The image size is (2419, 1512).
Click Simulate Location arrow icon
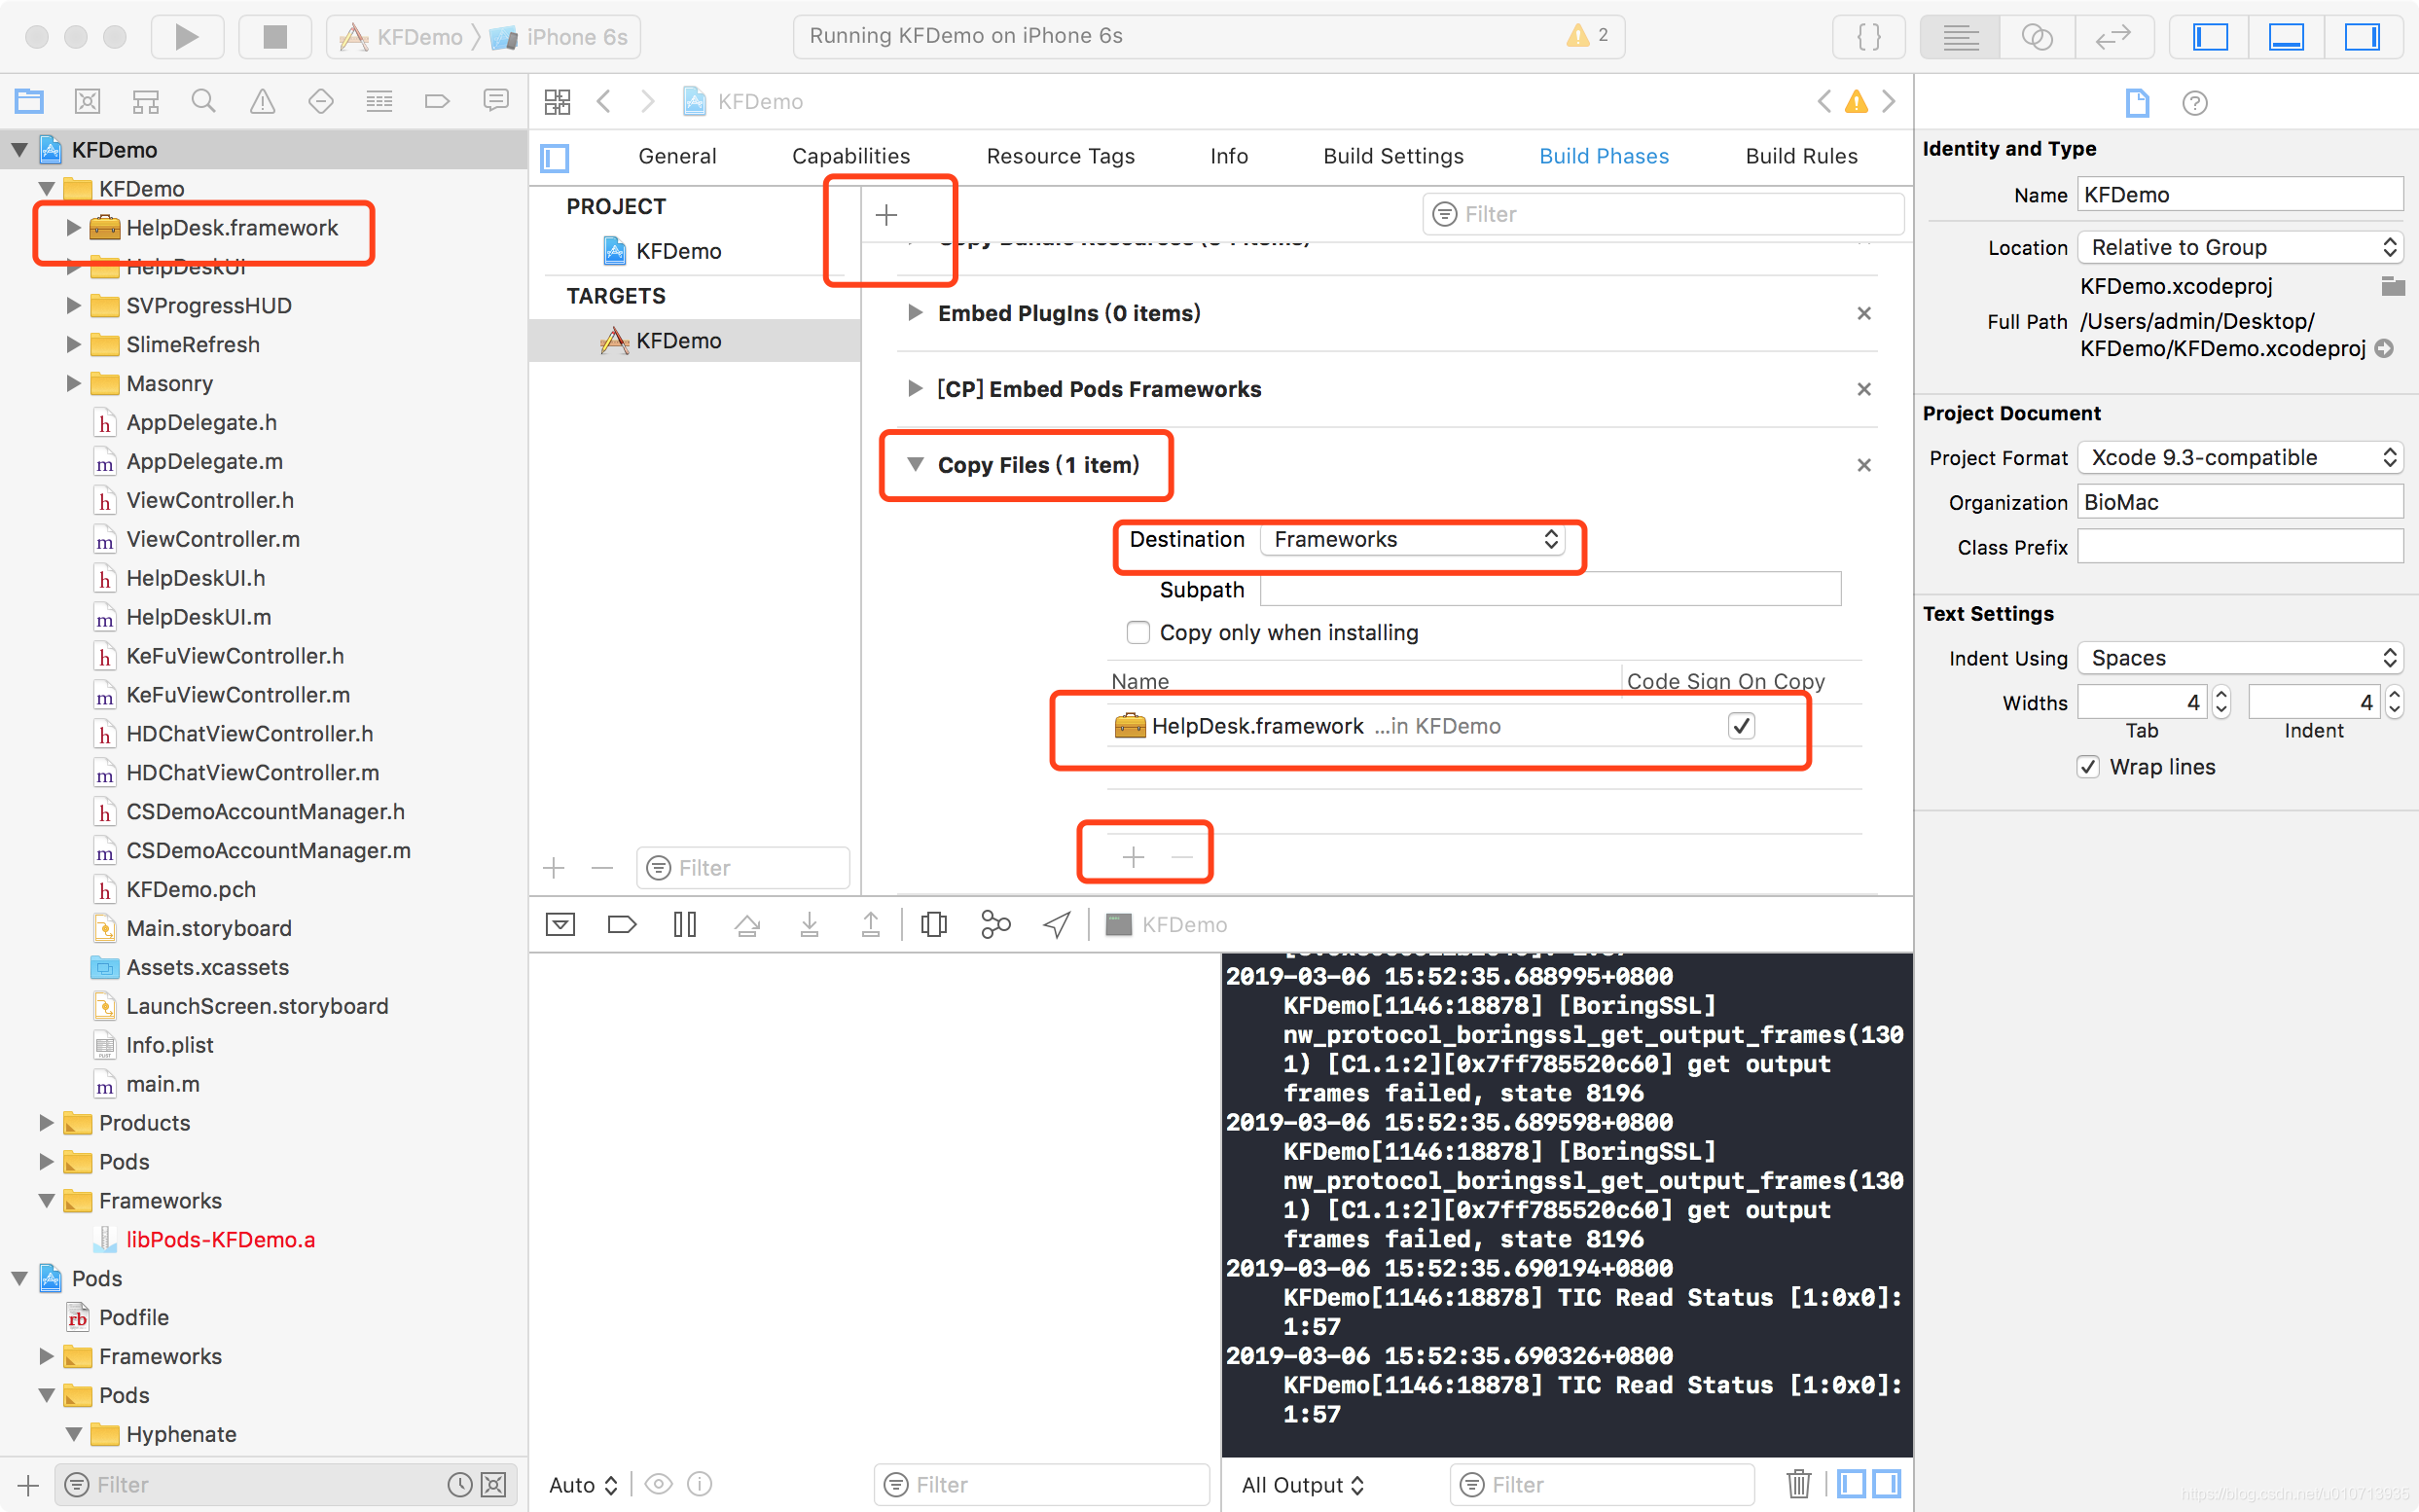(1057, 924)
